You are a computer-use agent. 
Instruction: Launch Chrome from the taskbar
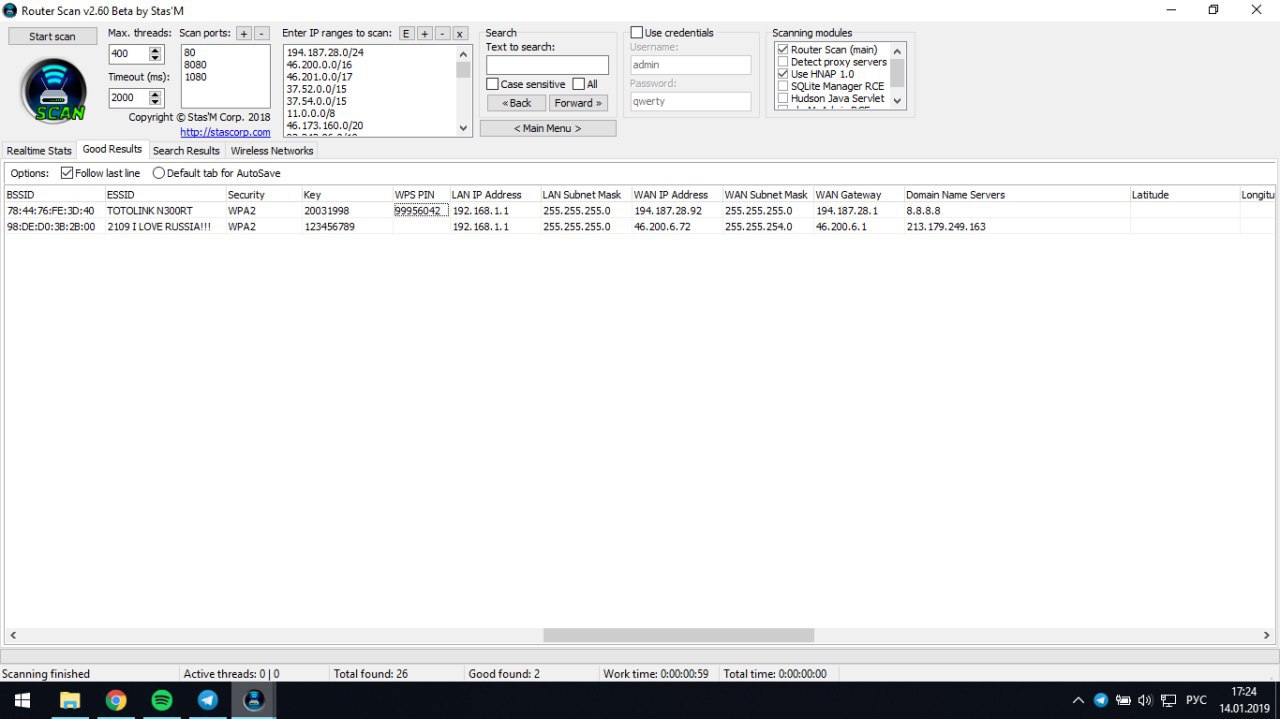(116, 700)
